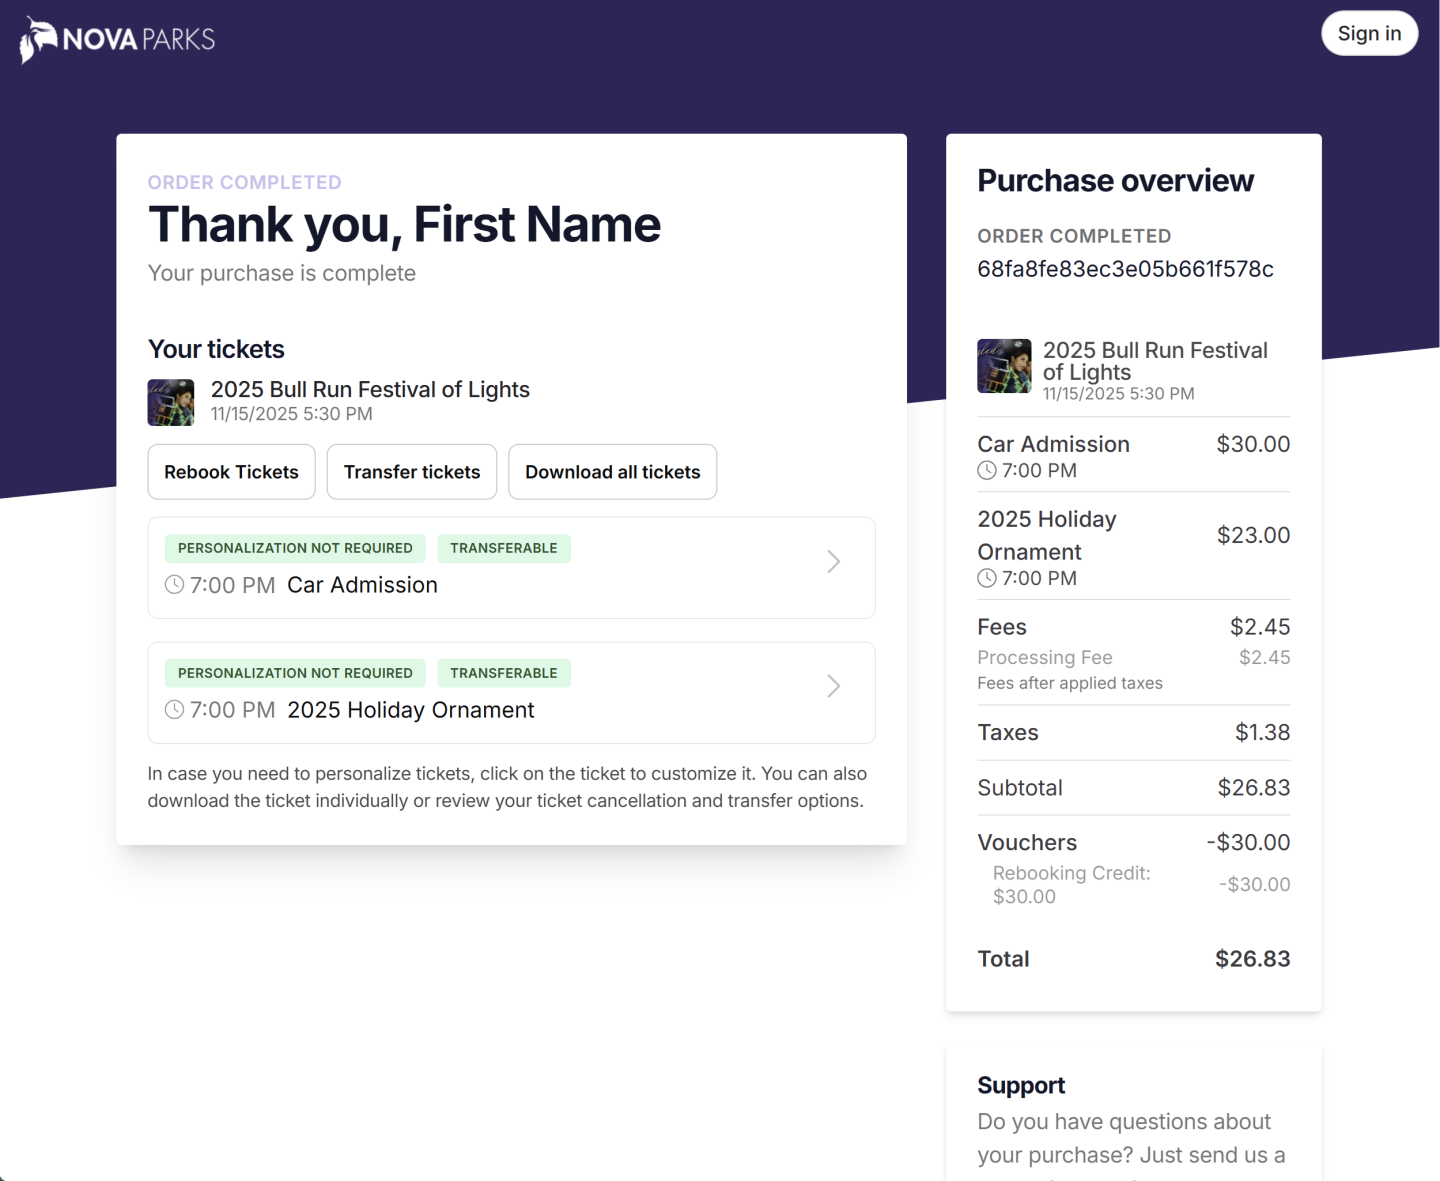Expand the Car Admission ticket details chevron
The width and height of the screenshot is (1440, 1181).
(833, 562)
